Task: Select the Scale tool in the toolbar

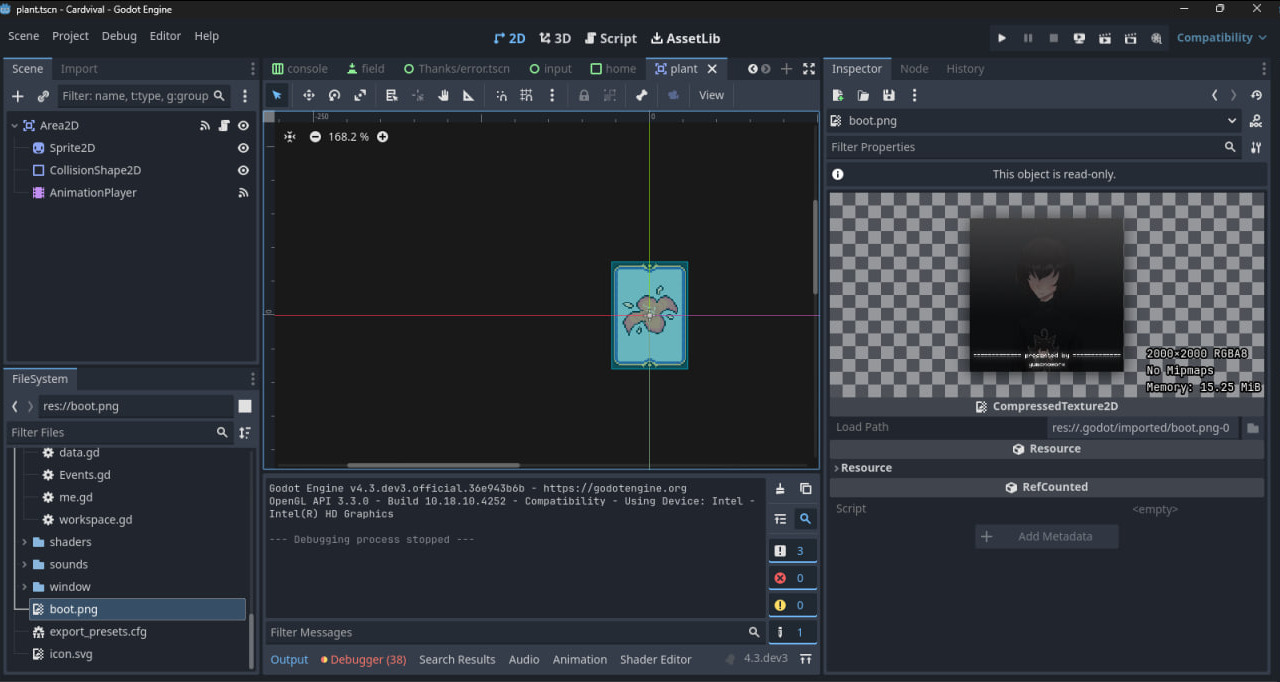Action: pos(361,95)
